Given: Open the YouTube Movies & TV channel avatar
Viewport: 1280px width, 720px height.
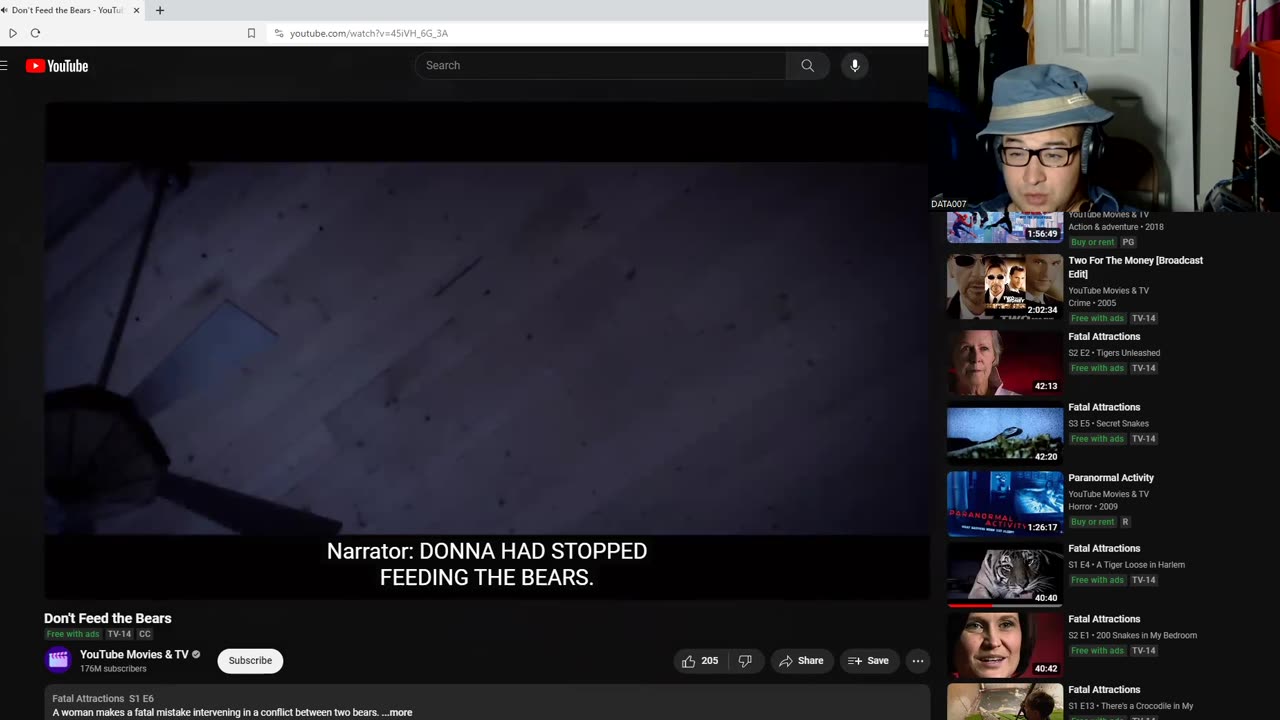Looking at the screenshot, I should coord(58,660).
